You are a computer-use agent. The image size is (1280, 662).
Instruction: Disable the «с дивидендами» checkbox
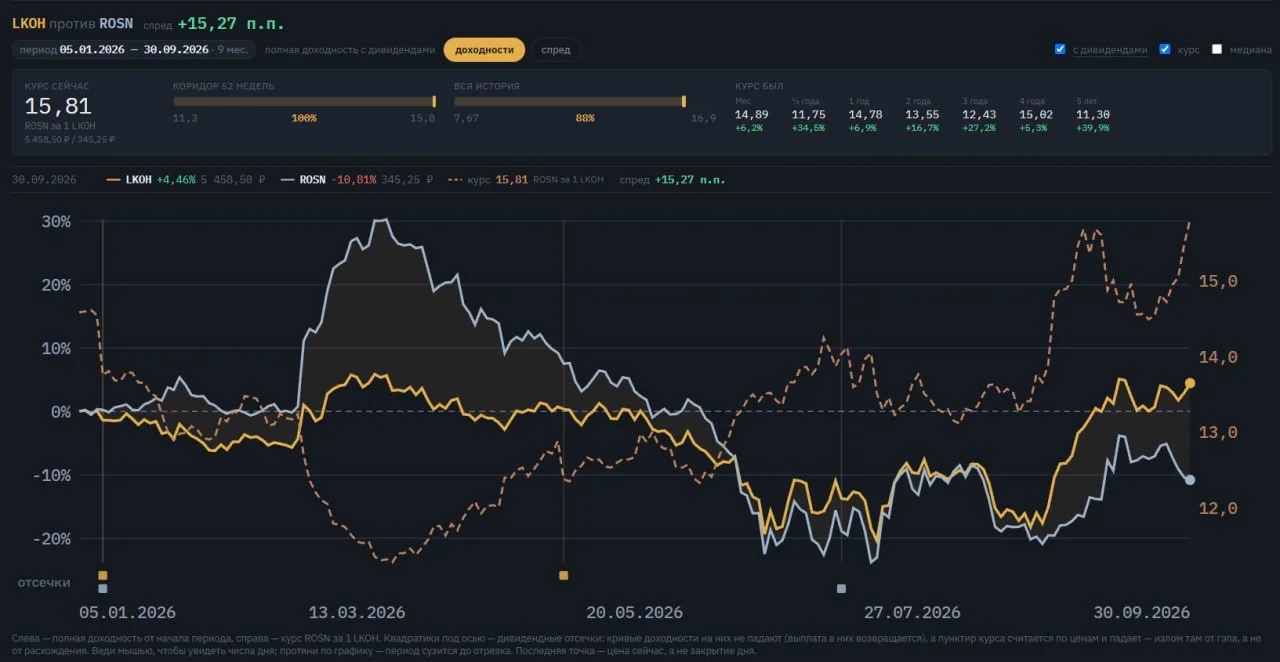pyautogui.click(x=1060, y=49)
